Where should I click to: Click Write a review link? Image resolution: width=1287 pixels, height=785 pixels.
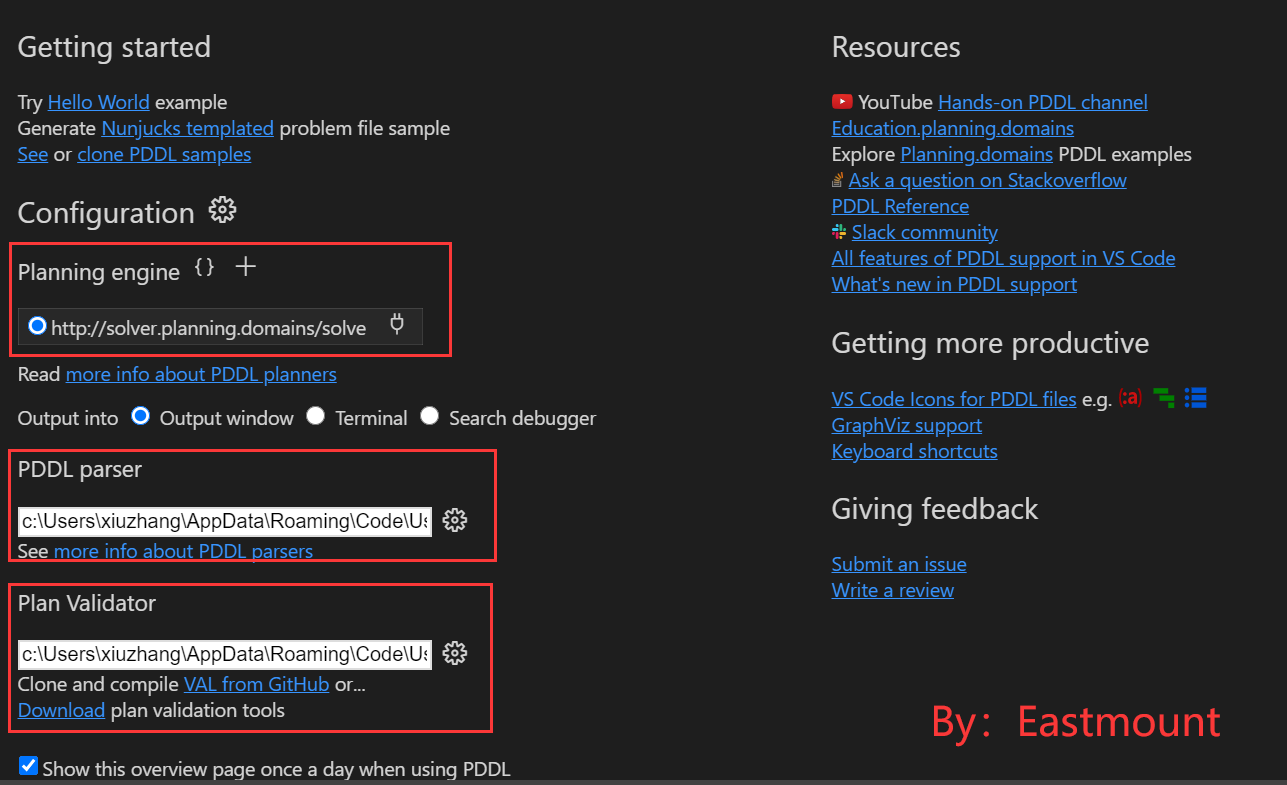point(893,590)
